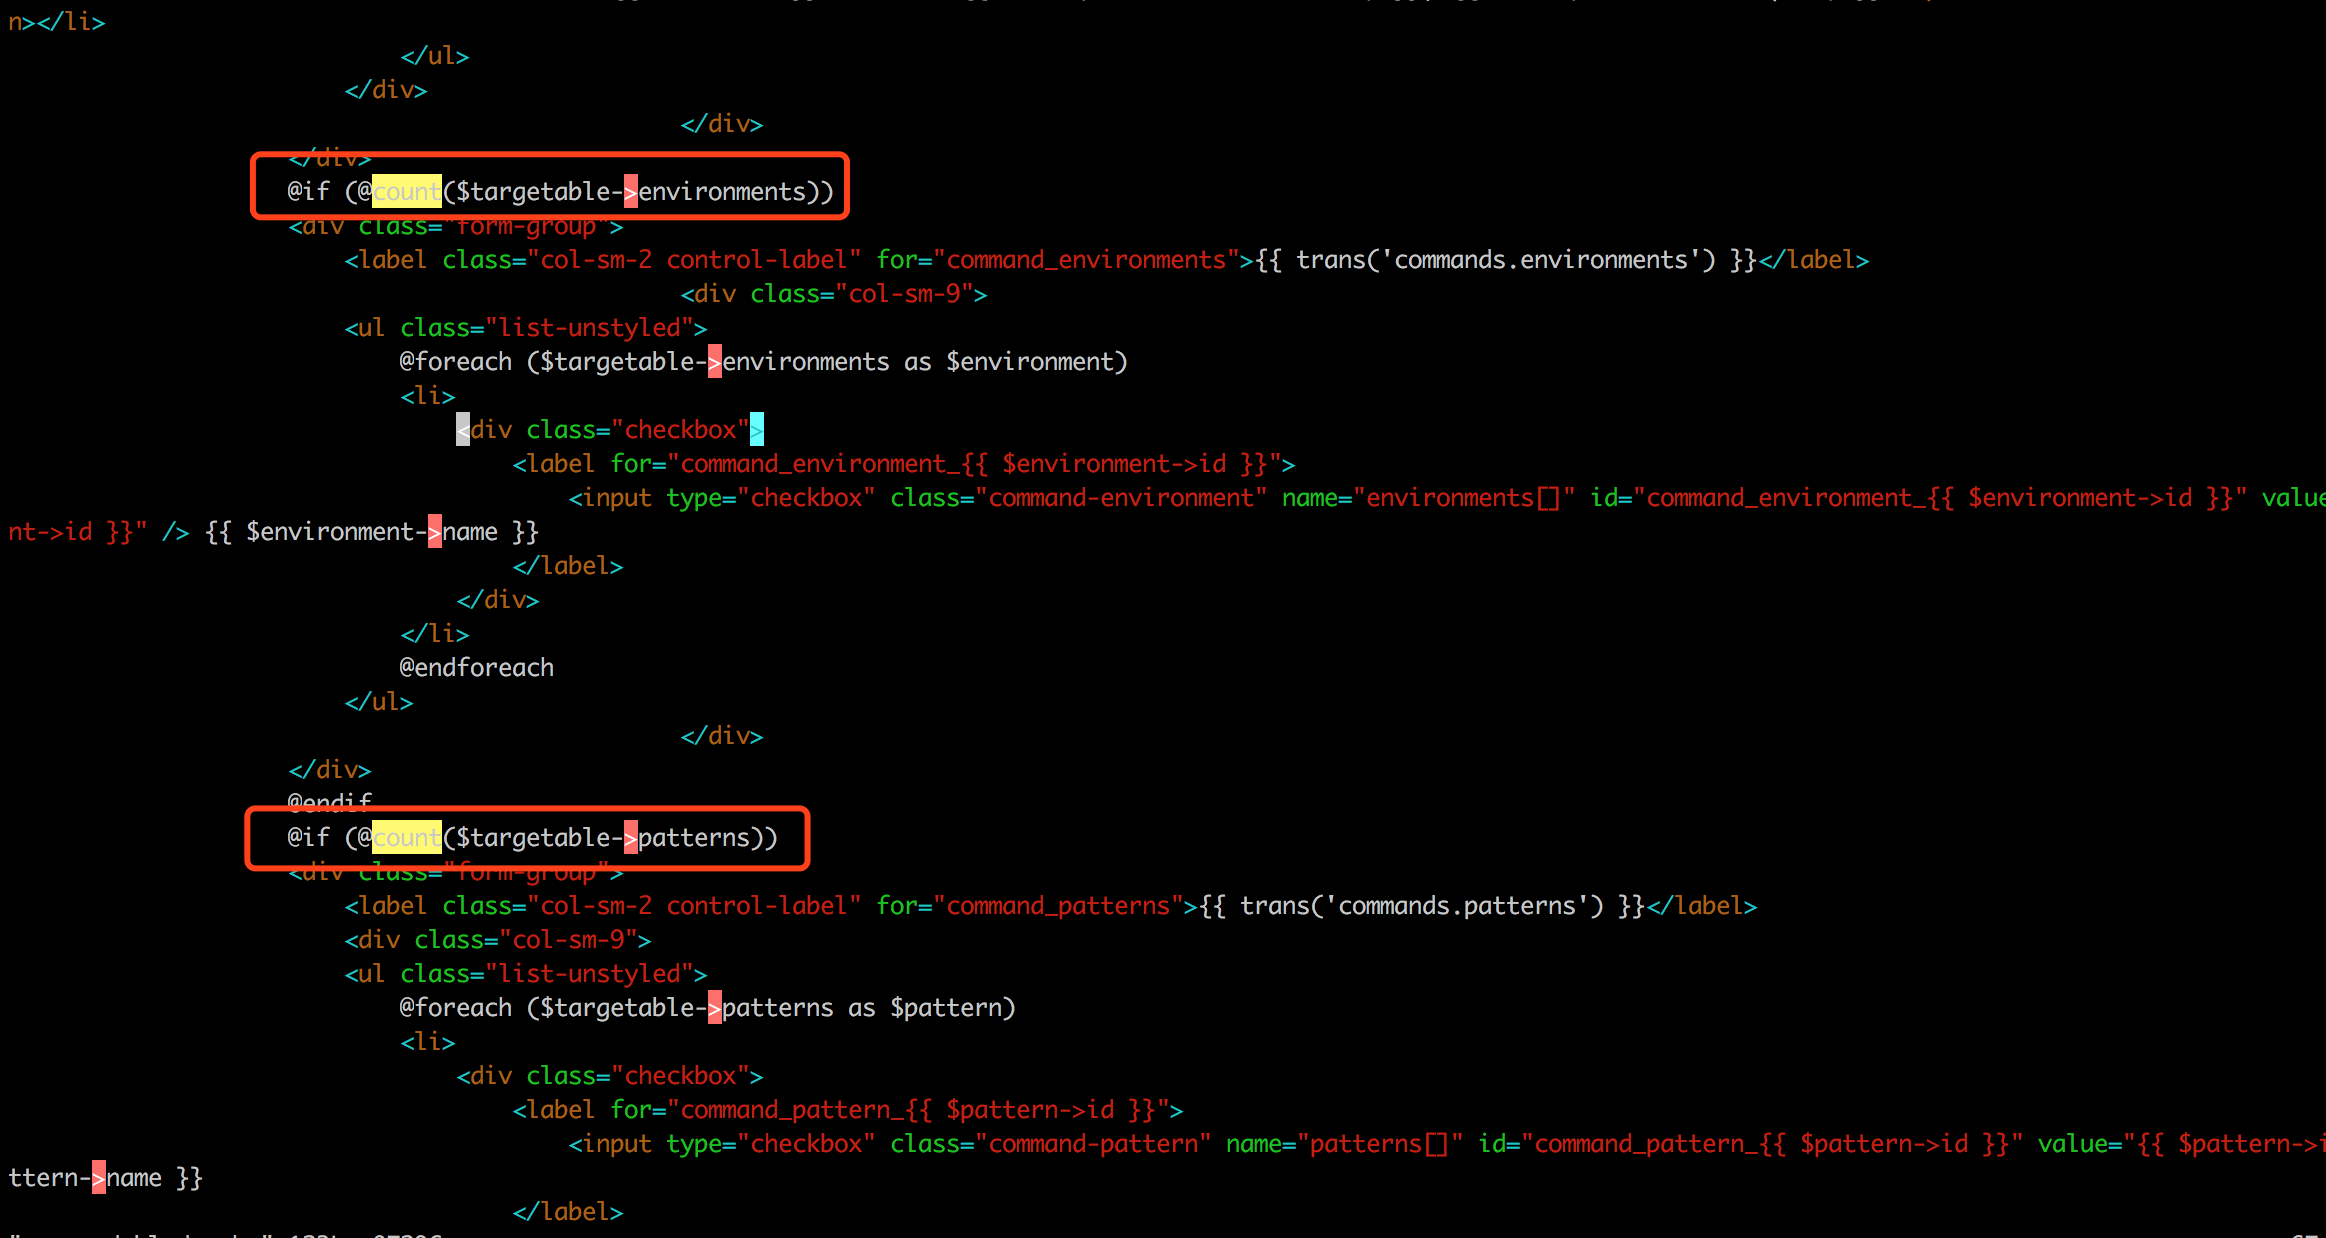This screenshot has height=1238, width=2326.
Task: Click the red highlighted arrow in $environment->name
Action: [x=434, y=531]
